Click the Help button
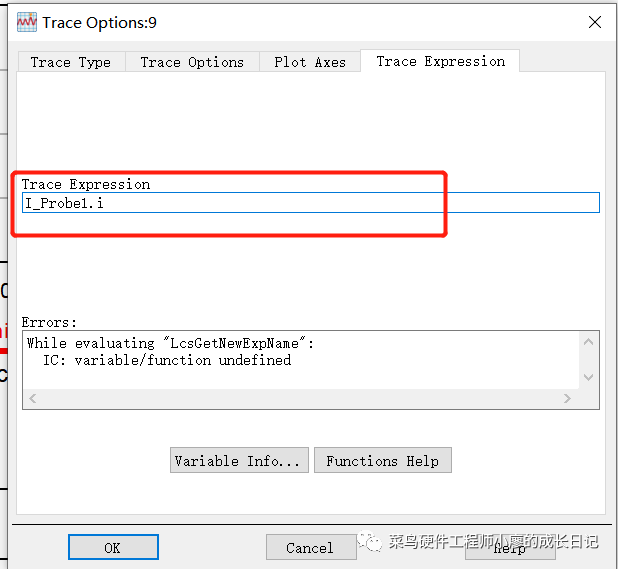The image size is (618, 569). point(510,548)
